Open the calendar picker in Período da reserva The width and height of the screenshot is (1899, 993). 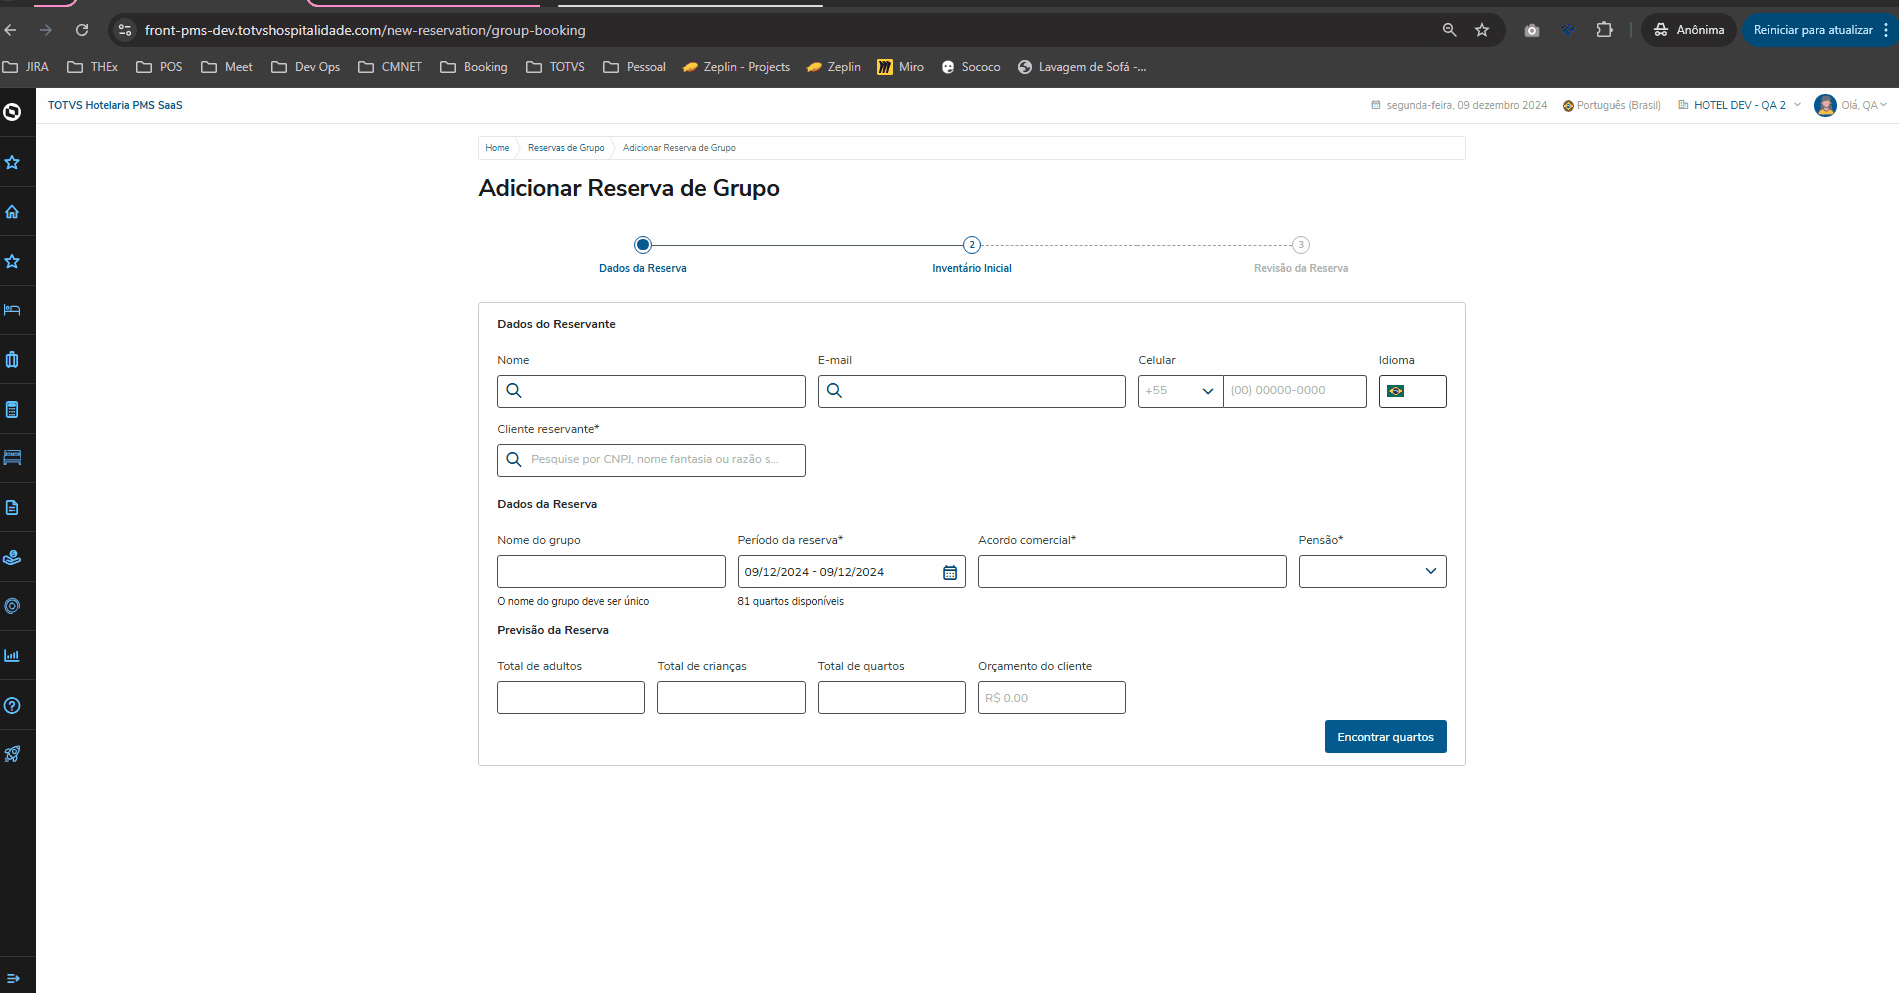coord(950,572)
